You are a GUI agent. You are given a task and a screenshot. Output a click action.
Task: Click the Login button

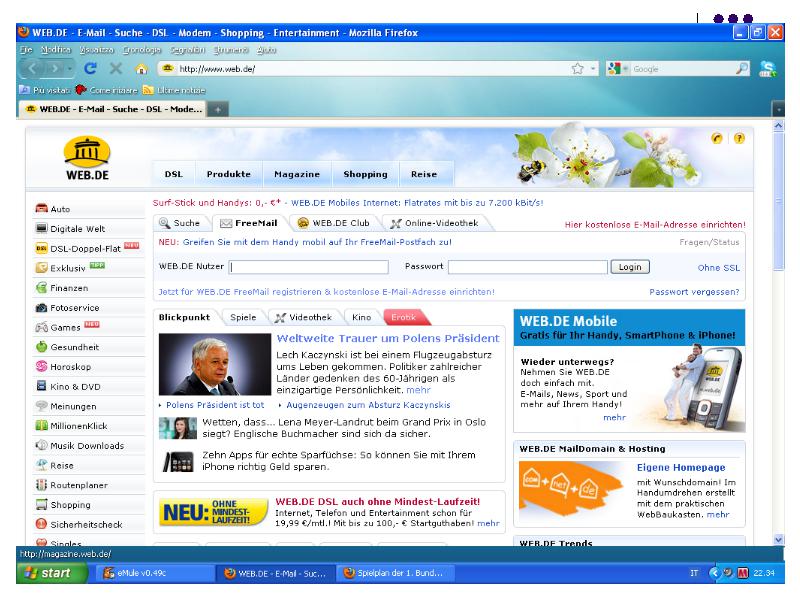pos(630,267)
